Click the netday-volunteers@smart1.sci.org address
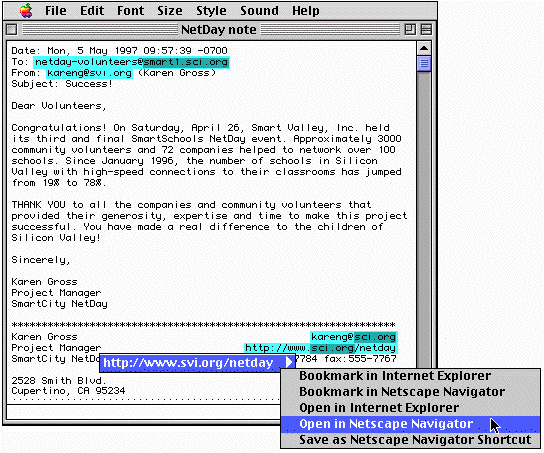Screen dimensions: 544x453 point(131,62)
